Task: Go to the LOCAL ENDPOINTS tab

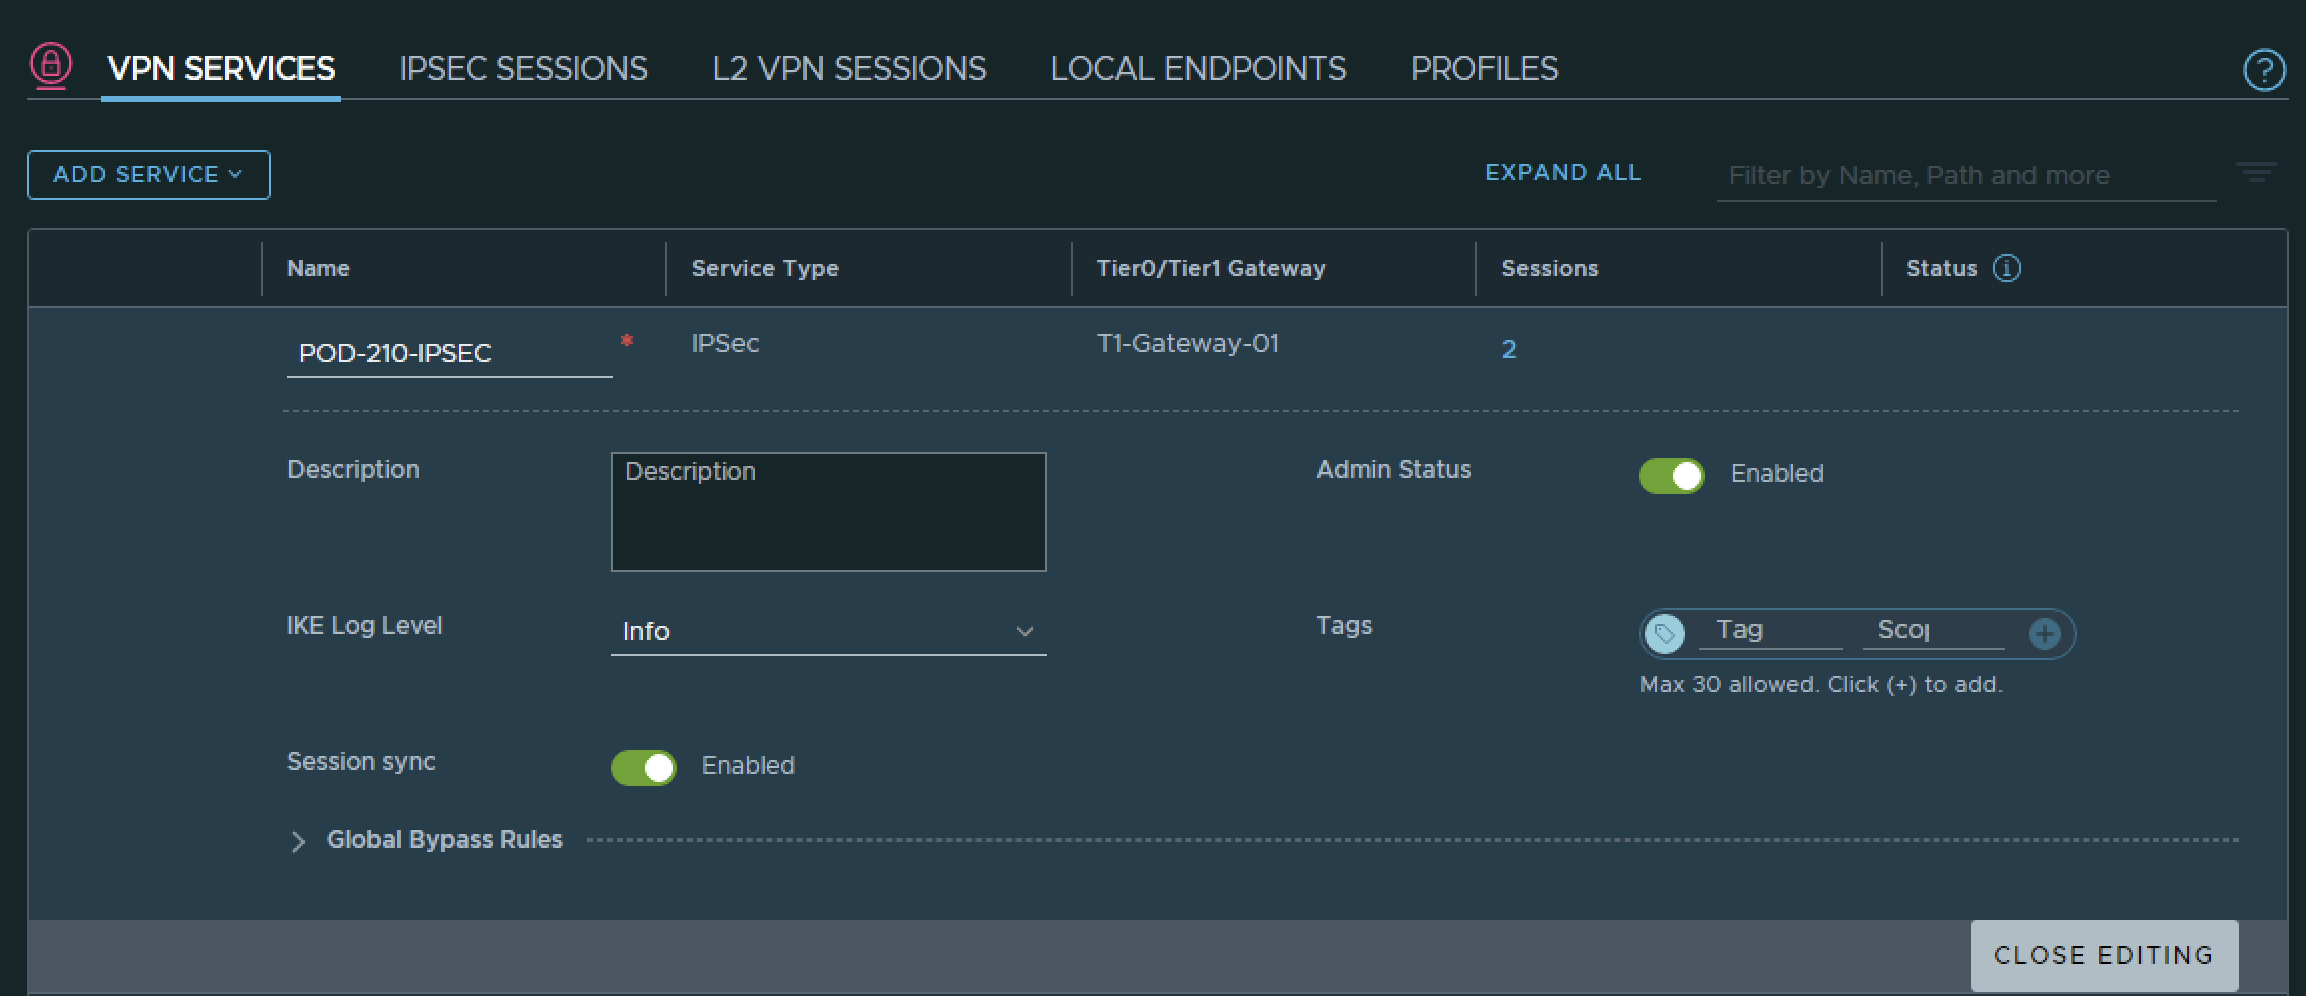Action: (1198, 68)
